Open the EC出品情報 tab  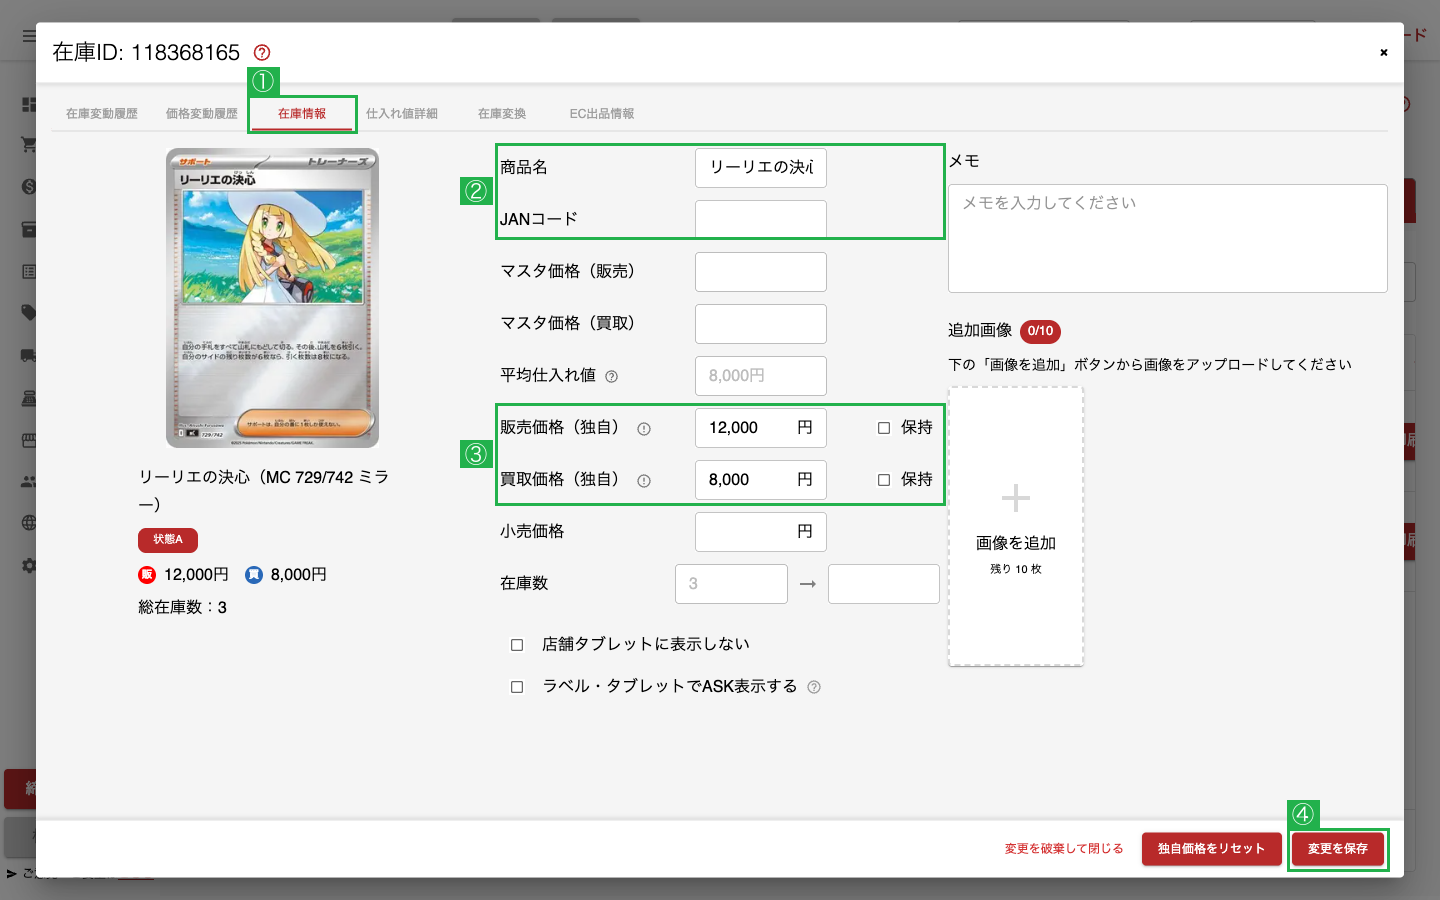[x=602, y=114]
